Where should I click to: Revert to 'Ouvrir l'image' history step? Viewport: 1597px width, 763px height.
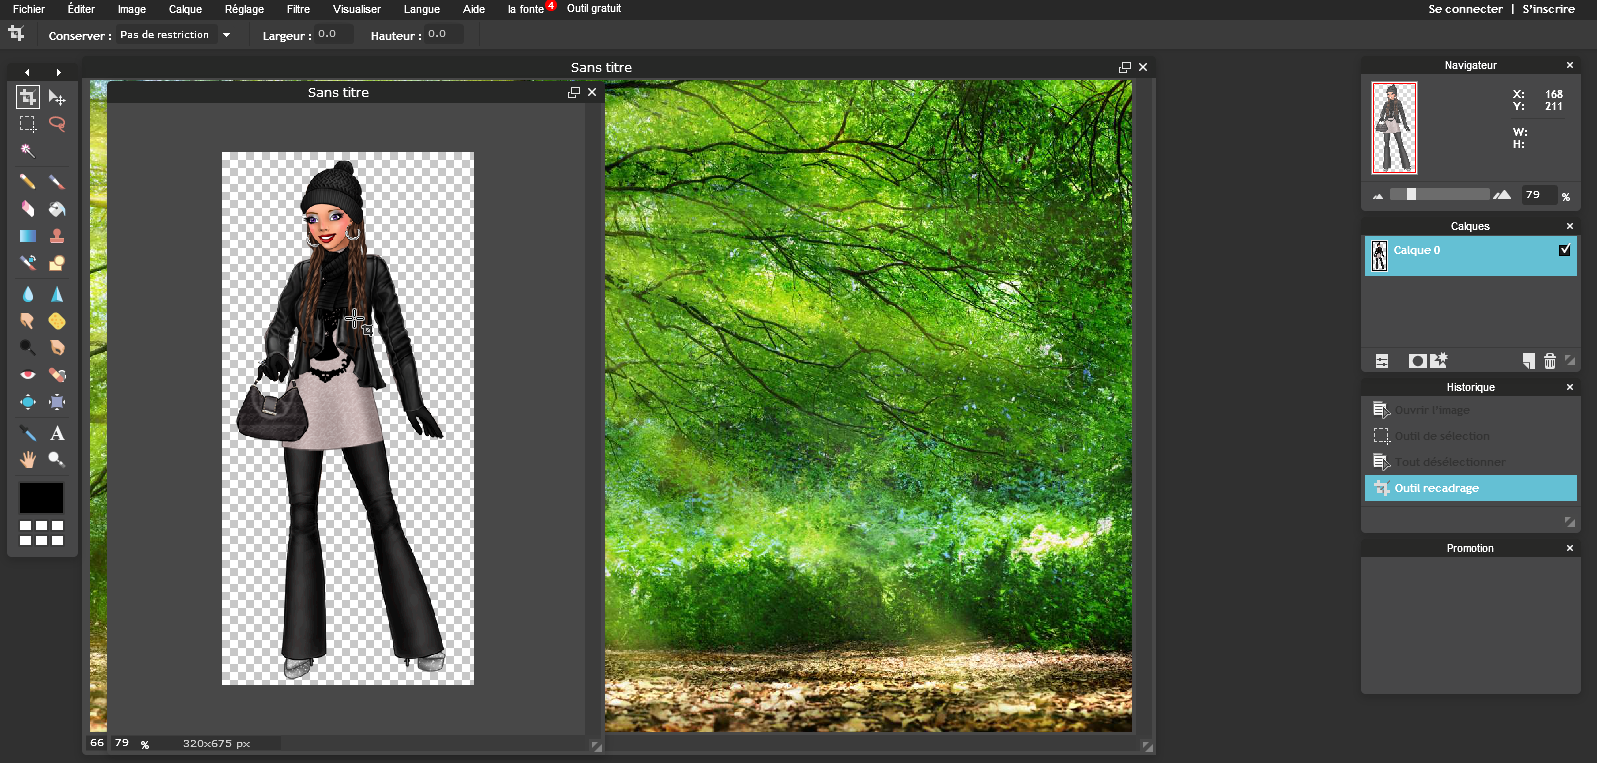click(x=1432, y=410)
